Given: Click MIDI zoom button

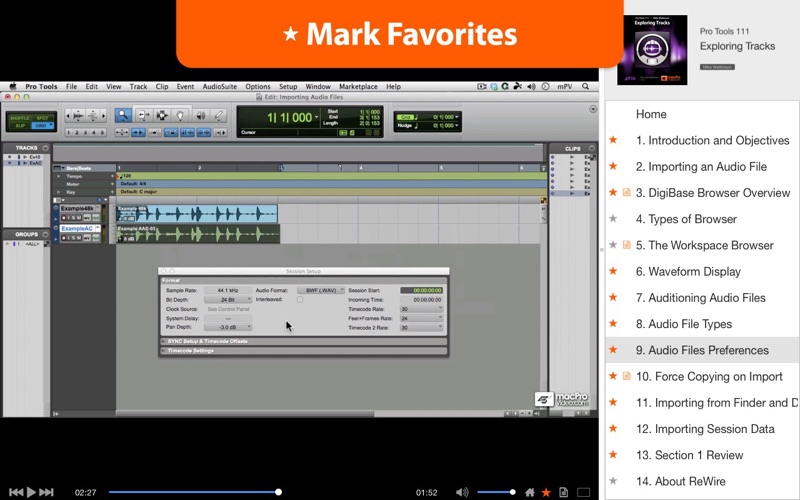Looking at the screenshot, I should pyautogui.click(x=92, y=116).
